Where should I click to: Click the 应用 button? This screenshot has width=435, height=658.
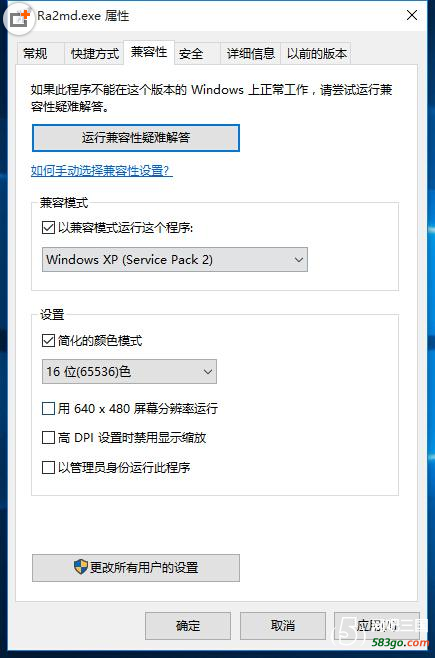(x=377, y=626)
